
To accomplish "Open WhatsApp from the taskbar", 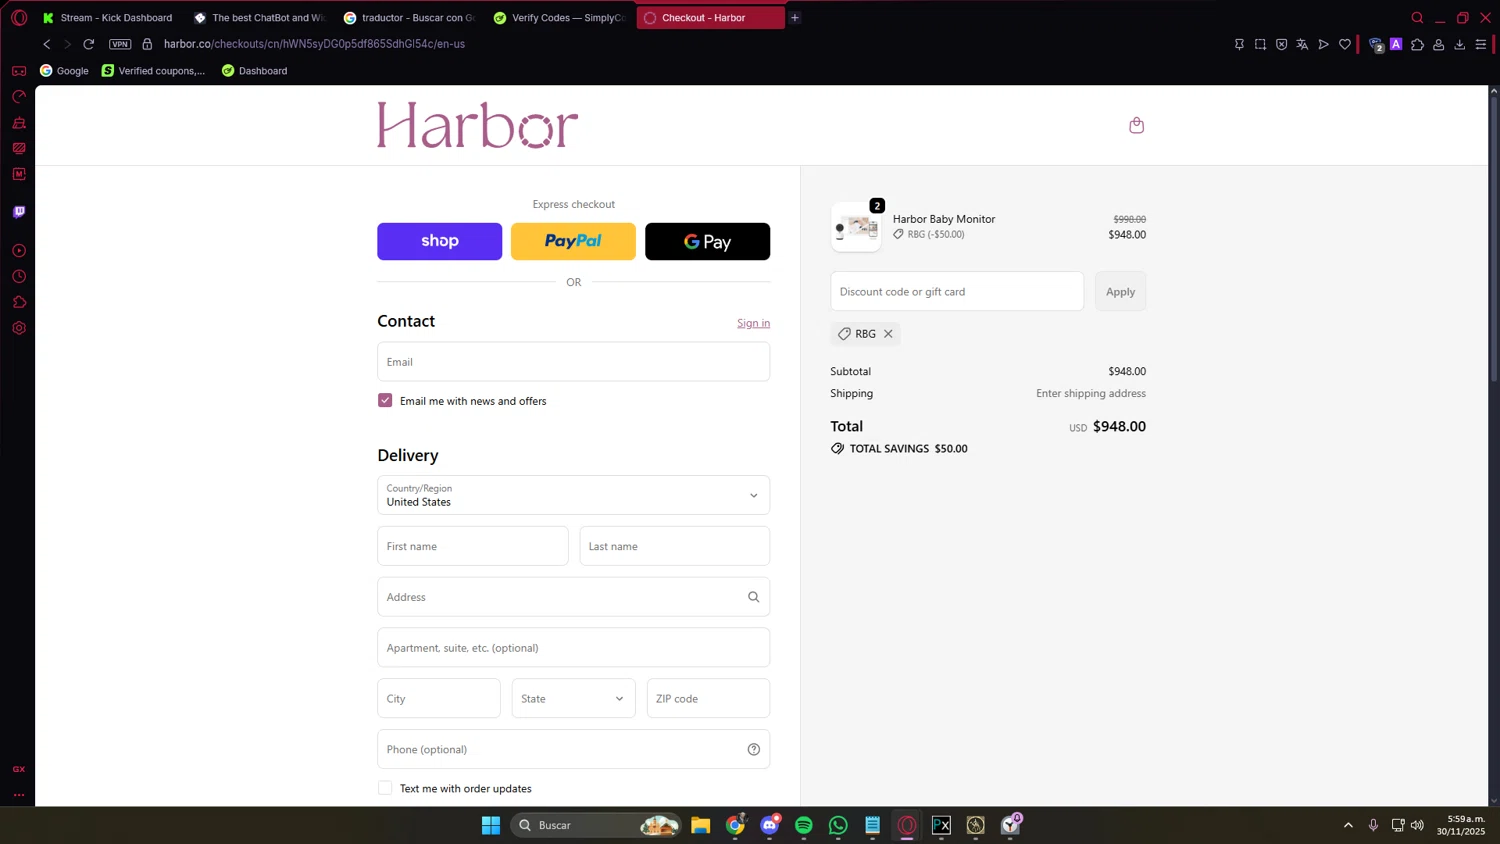I will coord(838,825).
